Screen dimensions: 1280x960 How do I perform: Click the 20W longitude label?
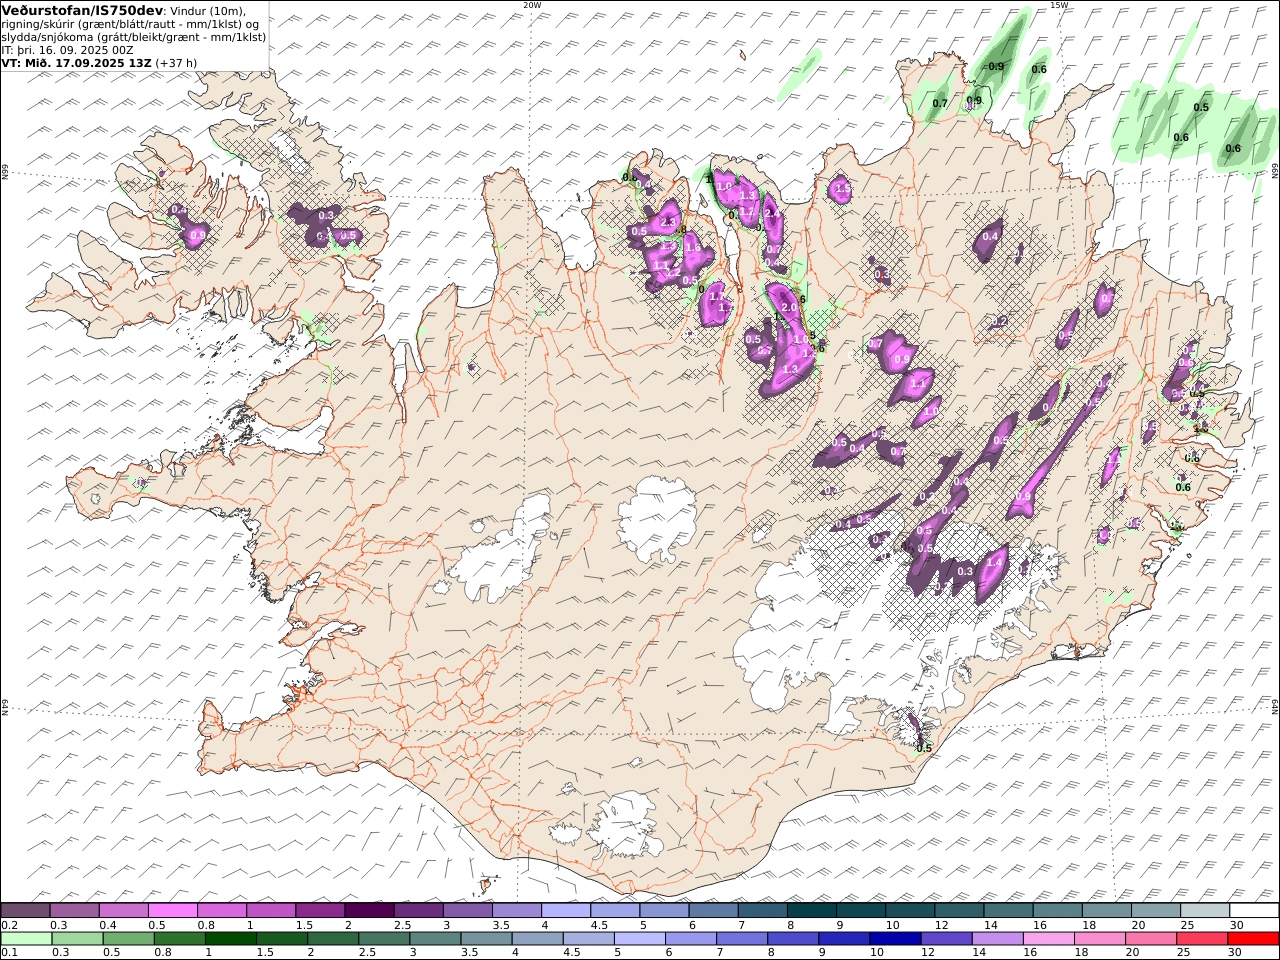point(532,5)
